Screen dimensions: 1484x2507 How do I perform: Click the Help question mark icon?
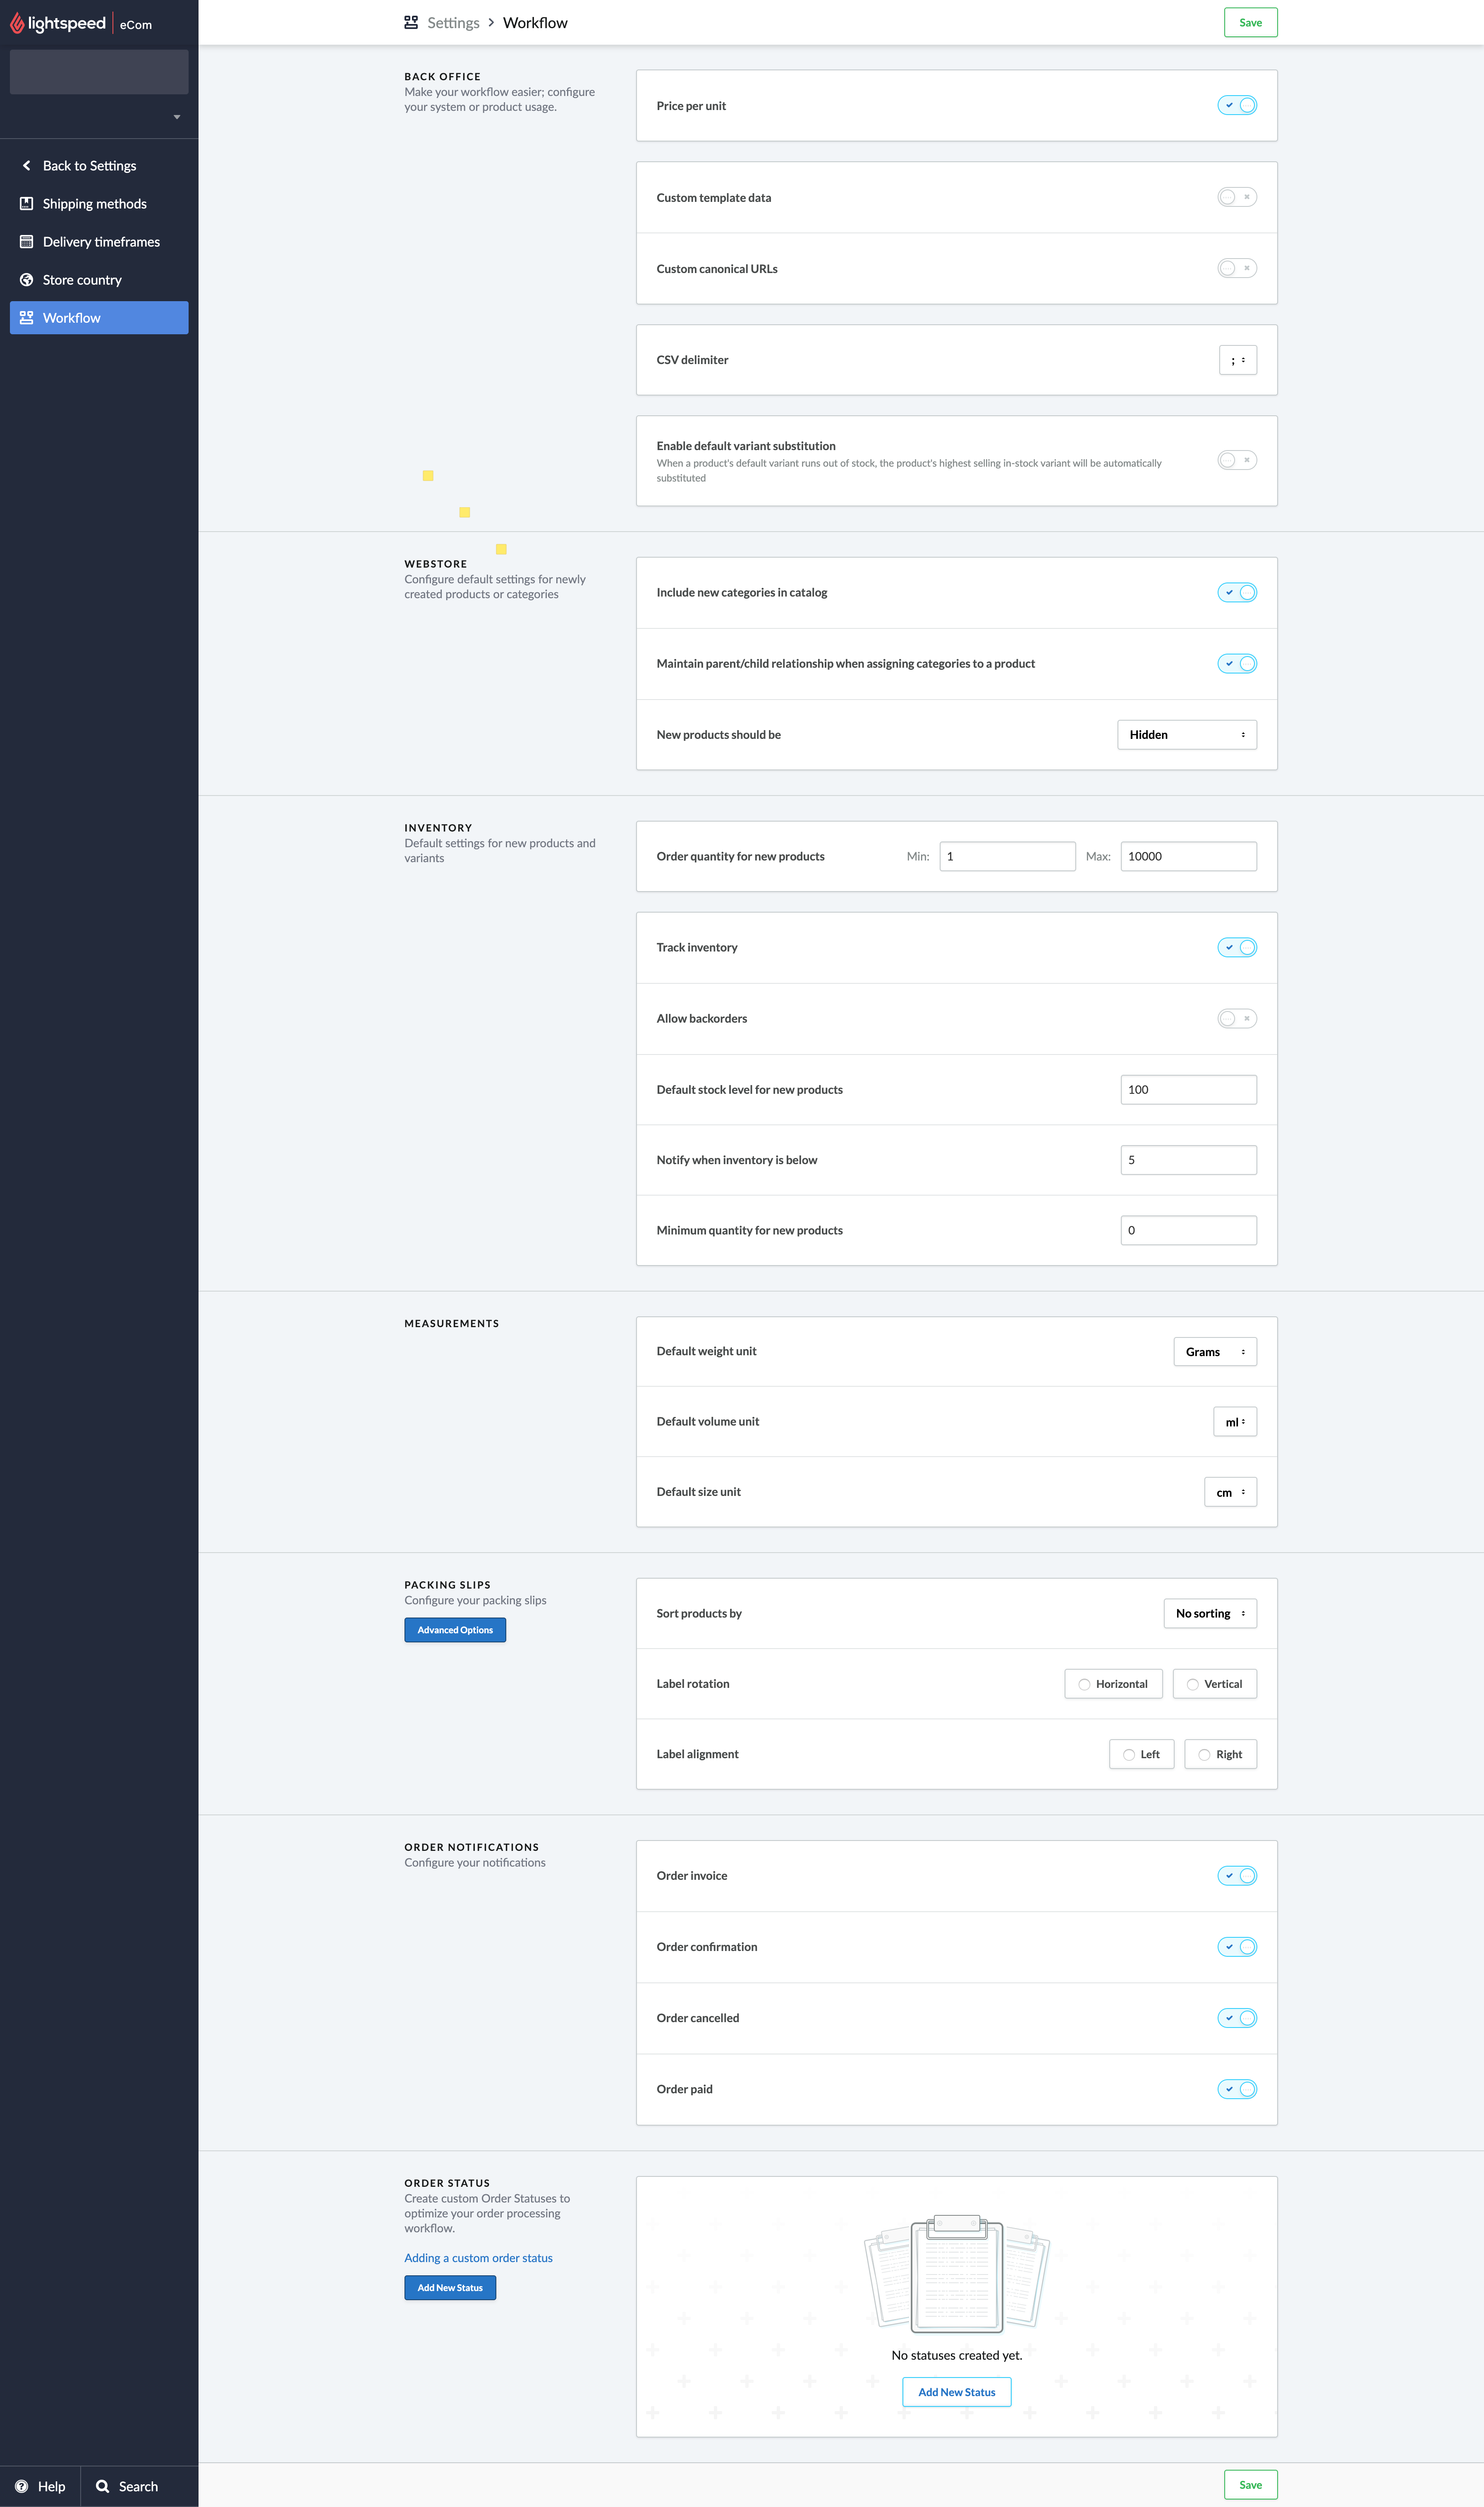[21, 2486]
